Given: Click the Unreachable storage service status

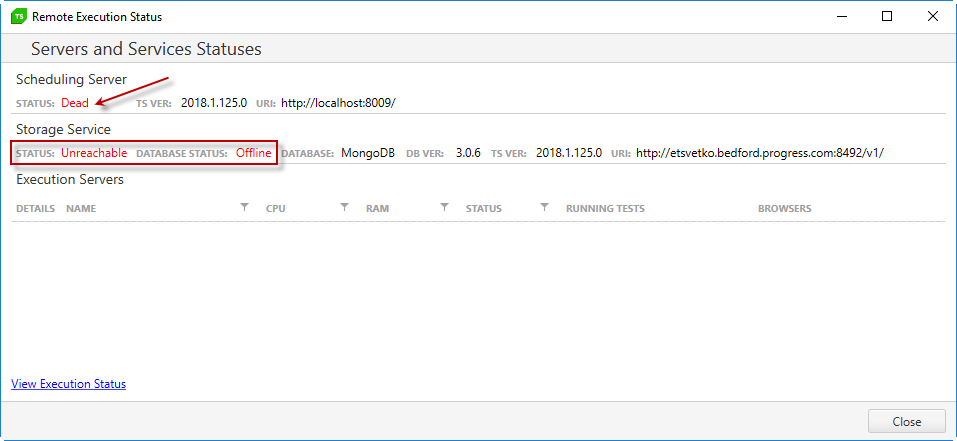Looking at the screenshot, I should (94, 153).
